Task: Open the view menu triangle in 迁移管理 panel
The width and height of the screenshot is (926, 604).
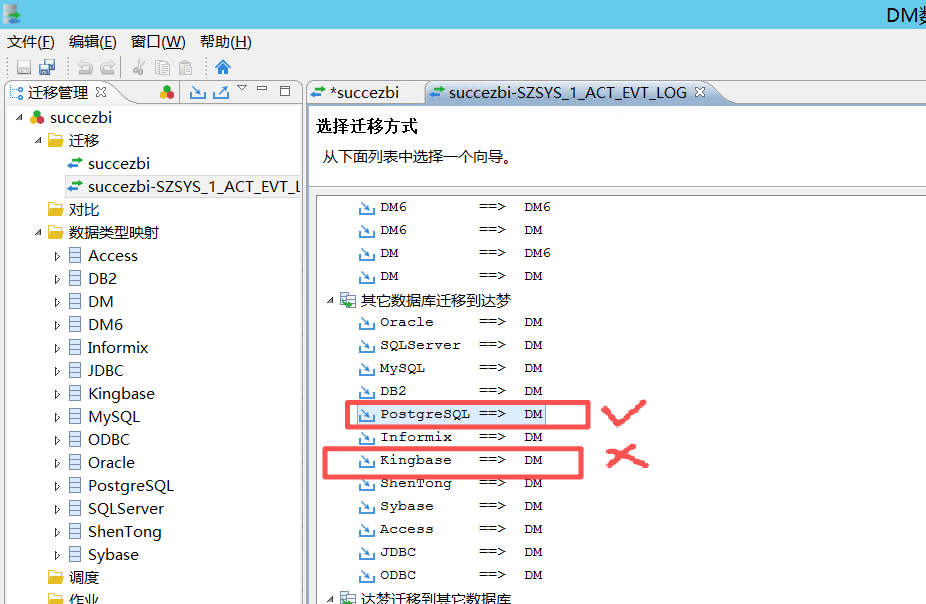Action: (x=242, y=88)
